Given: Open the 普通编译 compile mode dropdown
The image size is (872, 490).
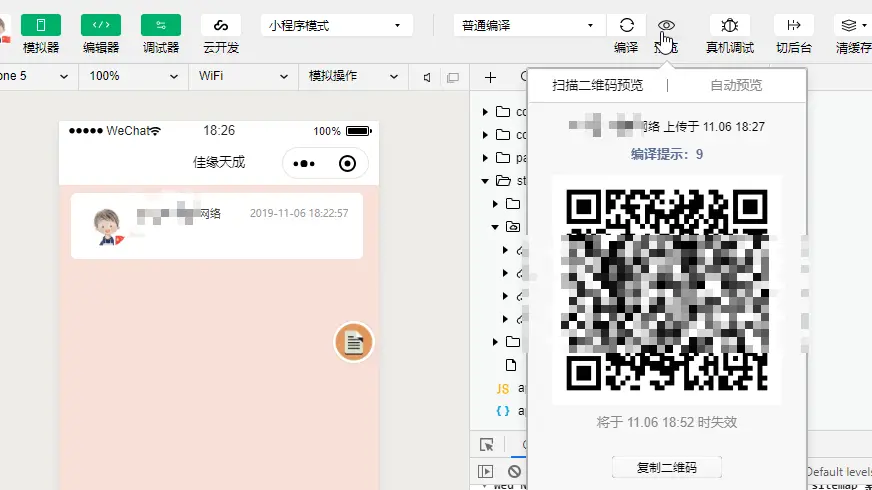Looking at the screenshot, I should click(x=529, y=26).
